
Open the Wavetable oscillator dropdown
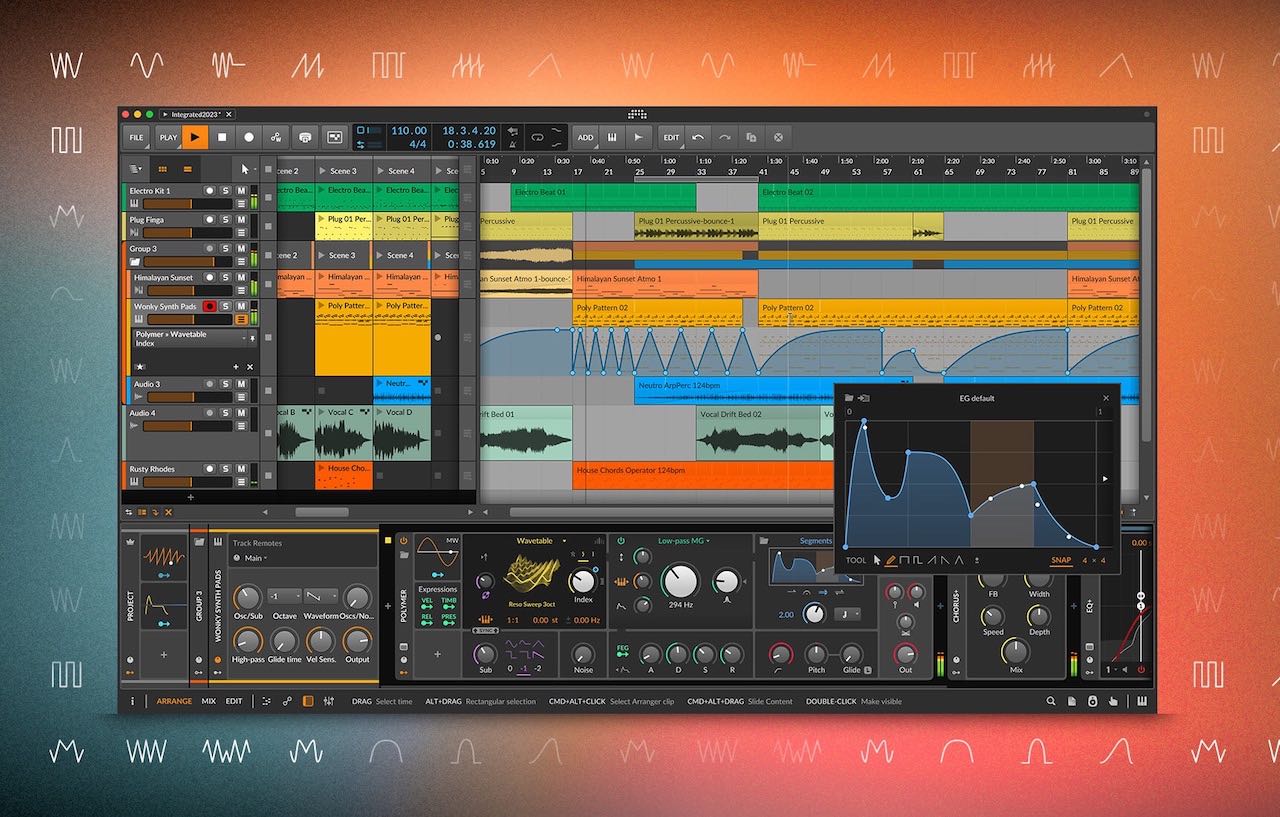pyautogui.click(x=541, y=541)
